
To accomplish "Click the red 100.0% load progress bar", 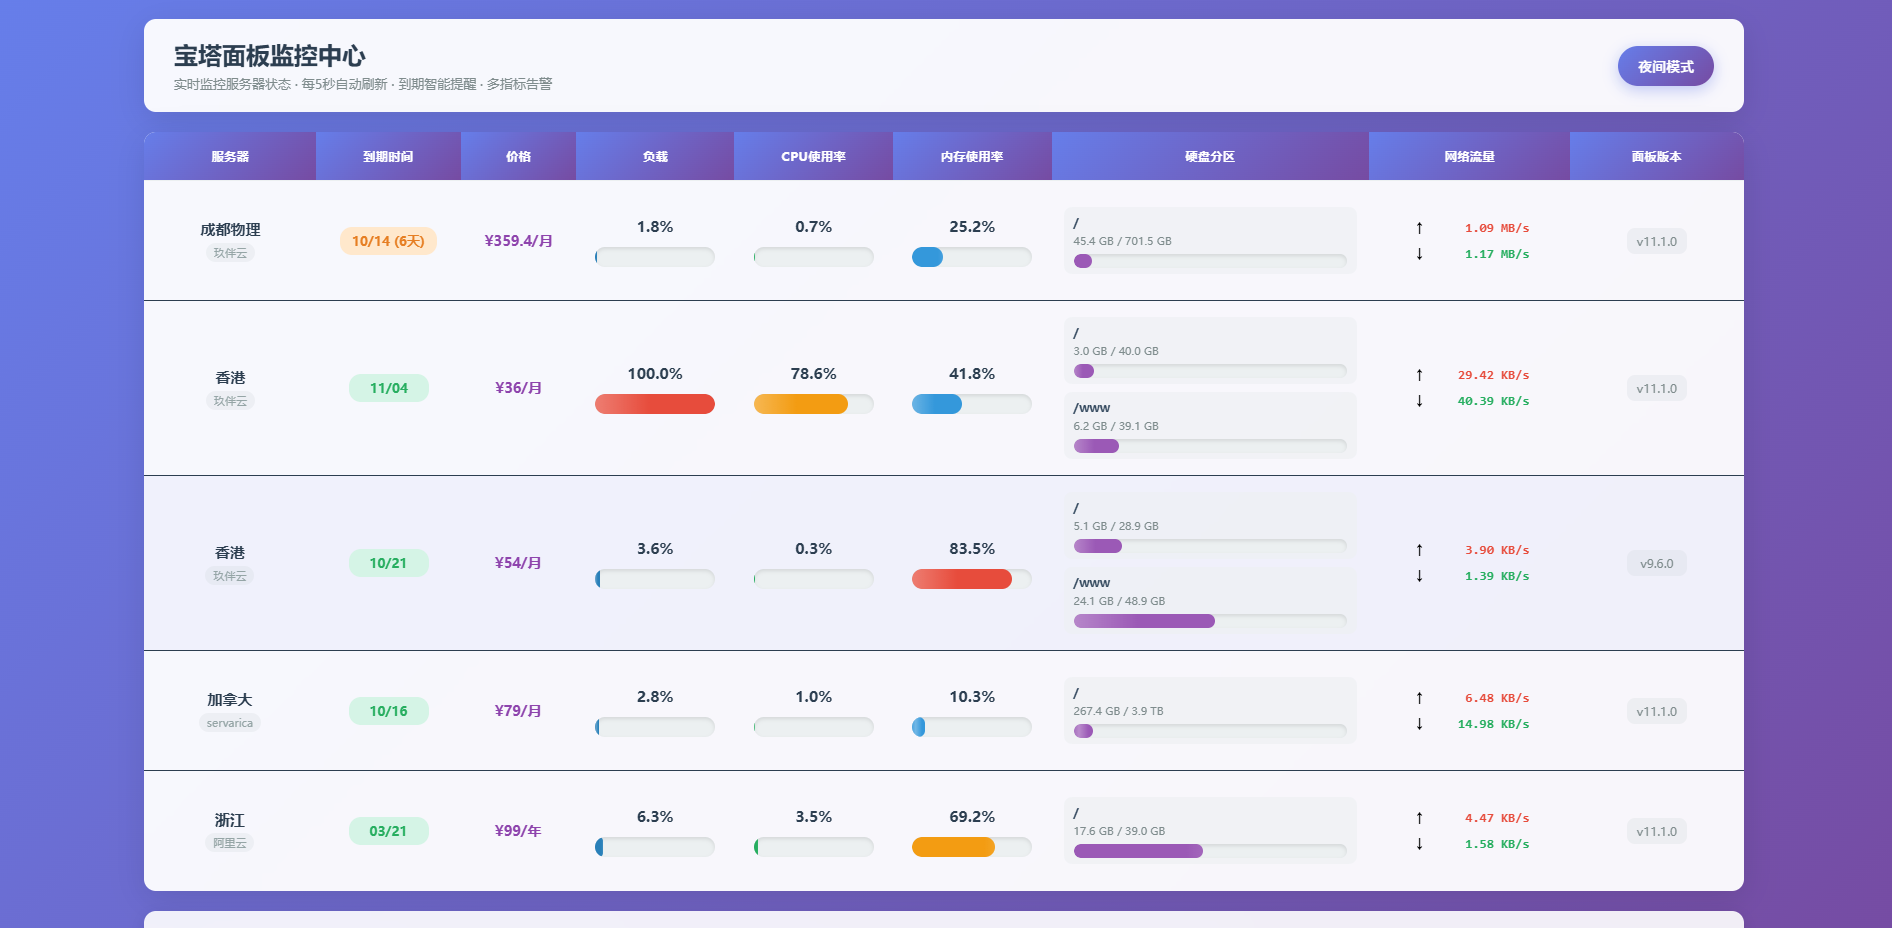I will [655, 404].
